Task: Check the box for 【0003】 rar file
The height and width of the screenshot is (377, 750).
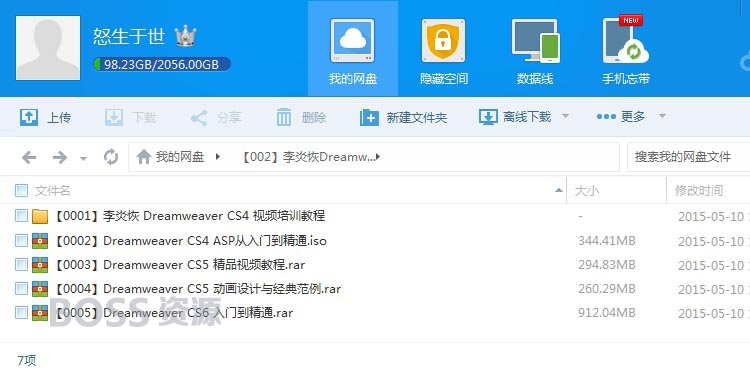Action: click(x=21, y=264)
